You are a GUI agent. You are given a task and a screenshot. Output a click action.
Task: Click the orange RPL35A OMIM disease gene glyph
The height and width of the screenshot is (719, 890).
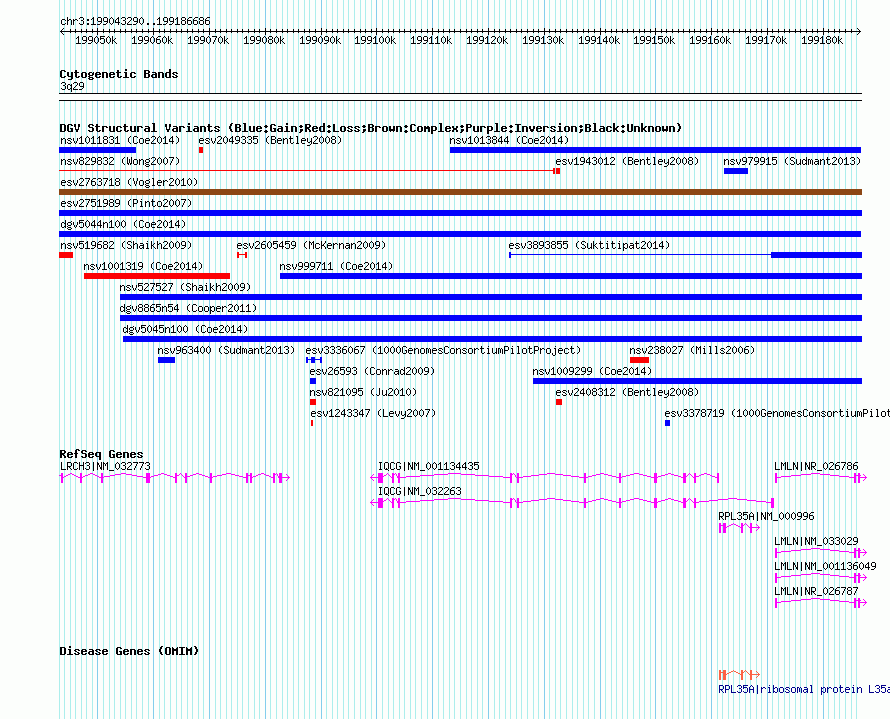click(740, 674)
